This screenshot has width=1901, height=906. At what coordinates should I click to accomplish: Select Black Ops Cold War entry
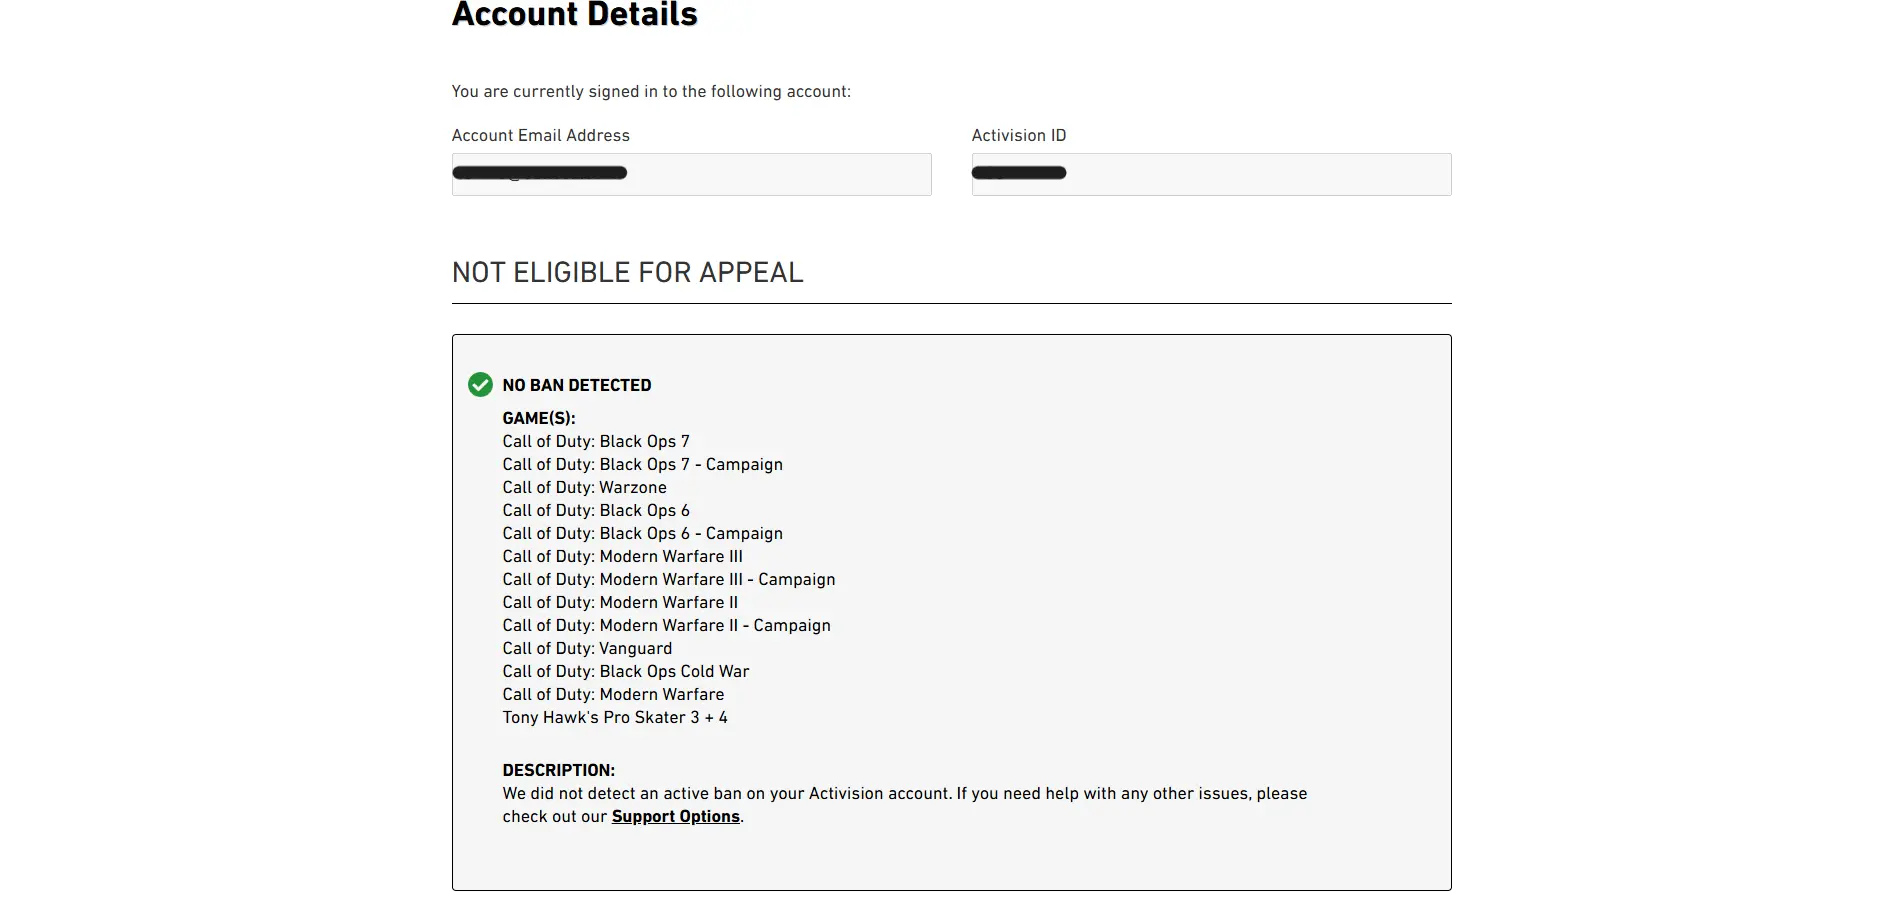[x=626, y=671]
